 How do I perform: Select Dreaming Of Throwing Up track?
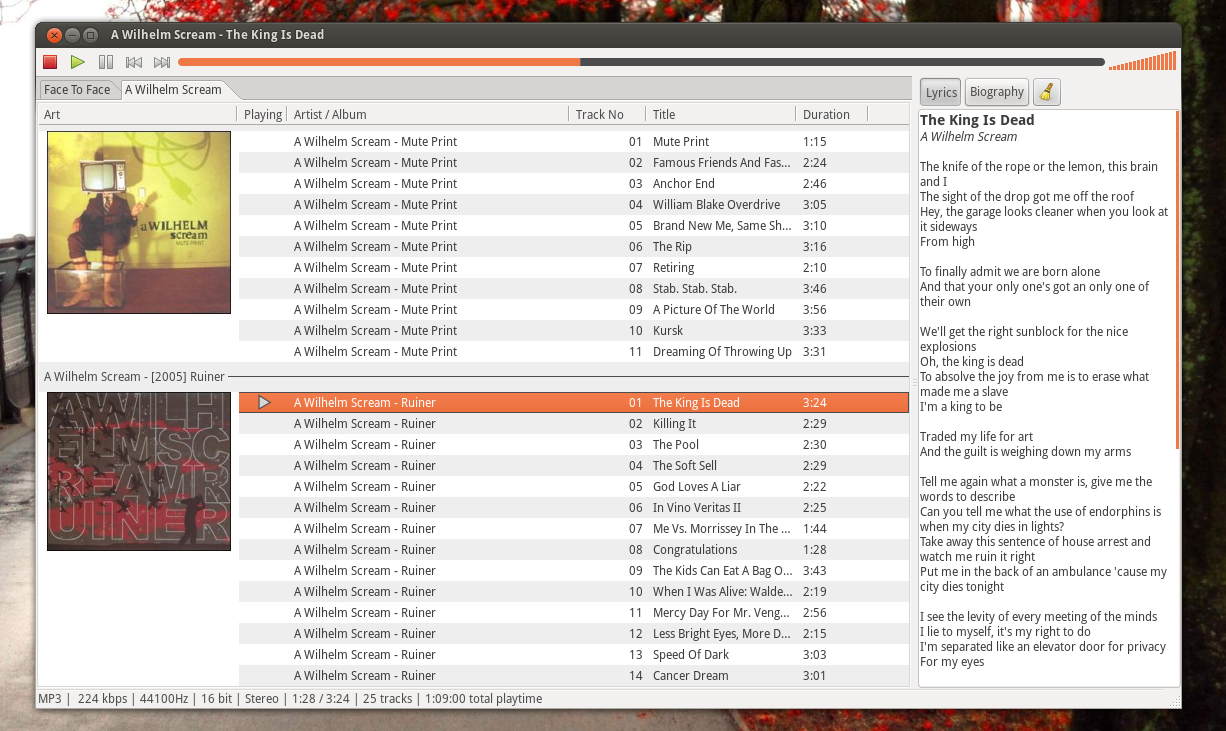573,352
